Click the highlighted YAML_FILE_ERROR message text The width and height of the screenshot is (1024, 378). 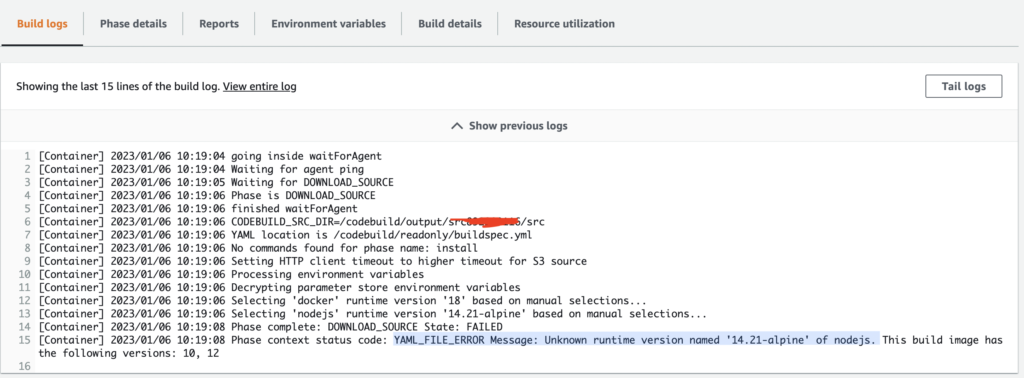636,340
